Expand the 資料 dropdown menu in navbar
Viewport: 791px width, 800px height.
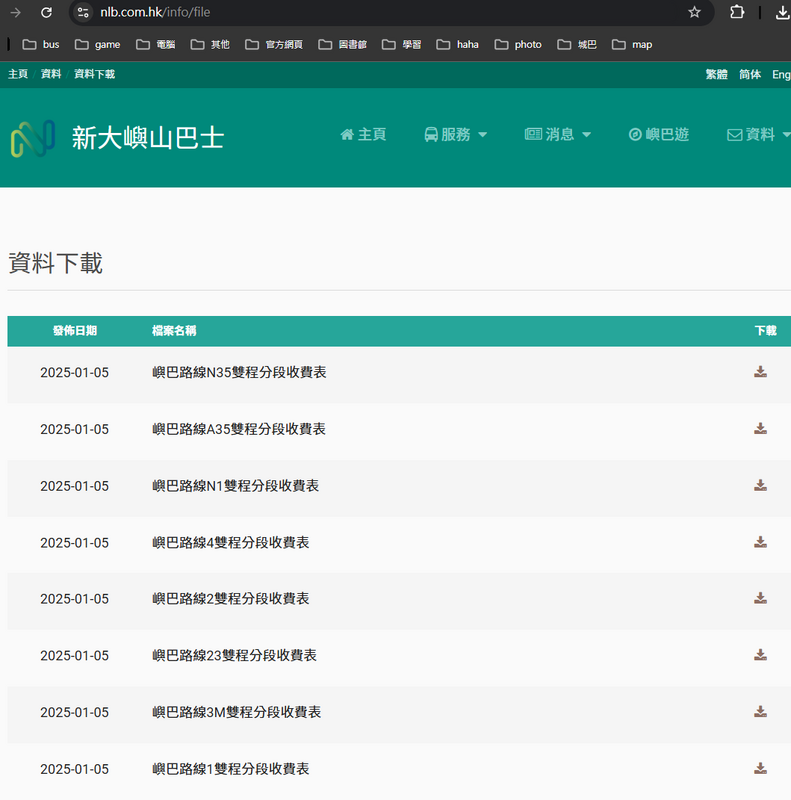point(758,135)
